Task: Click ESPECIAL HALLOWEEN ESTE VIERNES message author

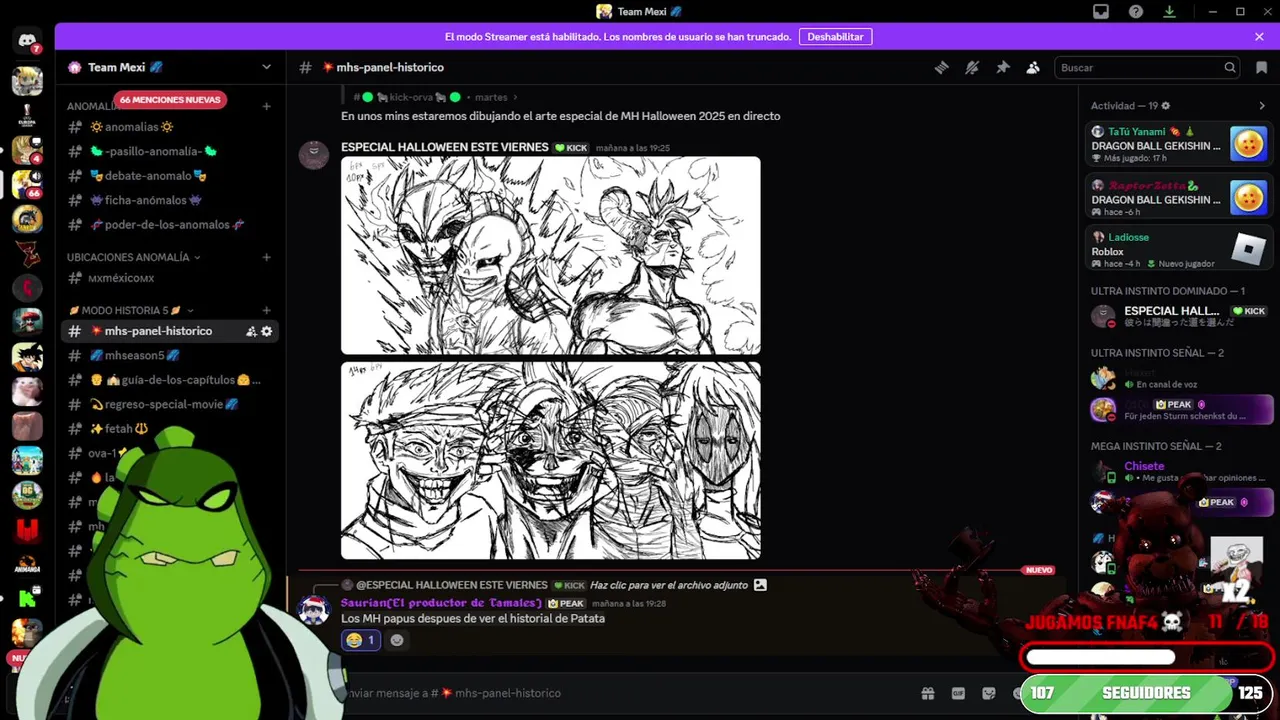Action: [444, 147]
